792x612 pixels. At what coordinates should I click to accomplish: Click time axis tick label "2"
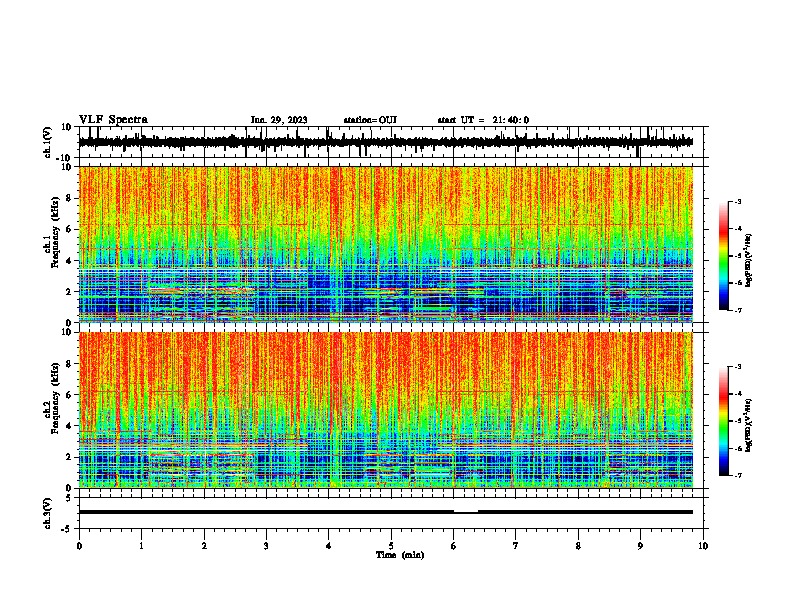pyautogui.click(x=204, y=546)
